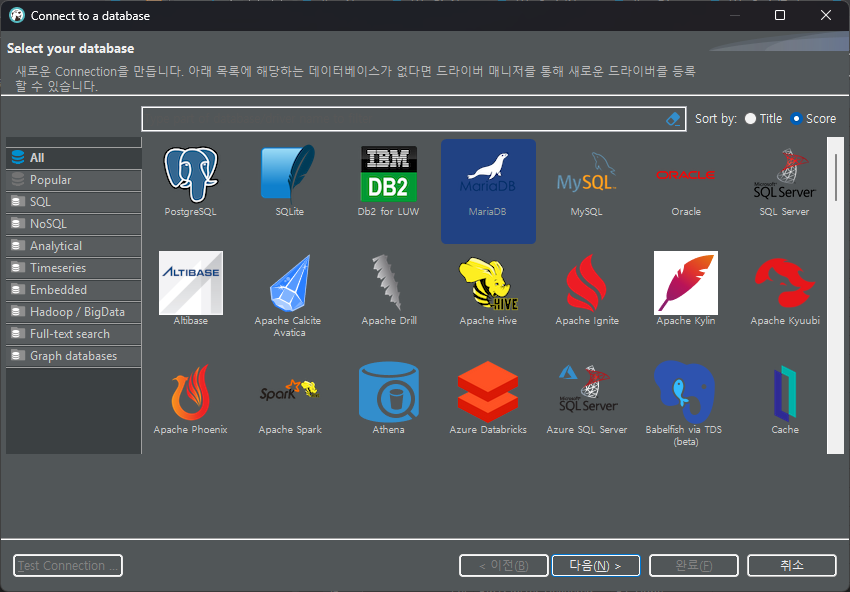Image resolution: width=850 pixels, height=592 pixels.
Task: Proceed with the 다음(N) button
Action: pyautogui.click(x=596, y=565)
